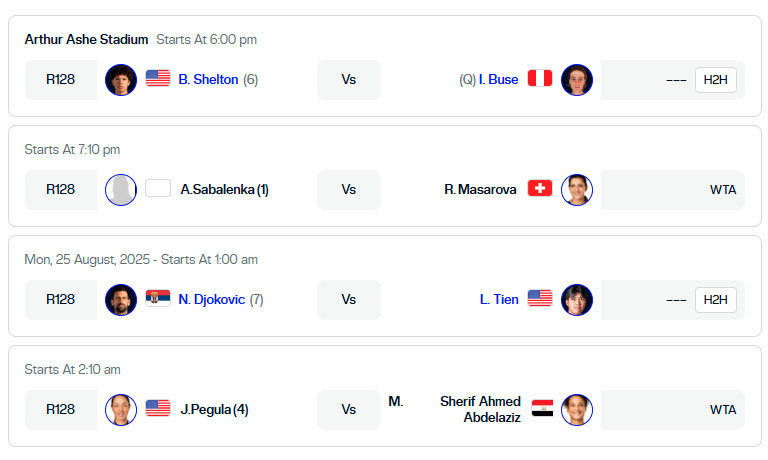Screen dimensions: 768x460
Task: Click N. Djokovic's player photo
Action: [121, 300]
